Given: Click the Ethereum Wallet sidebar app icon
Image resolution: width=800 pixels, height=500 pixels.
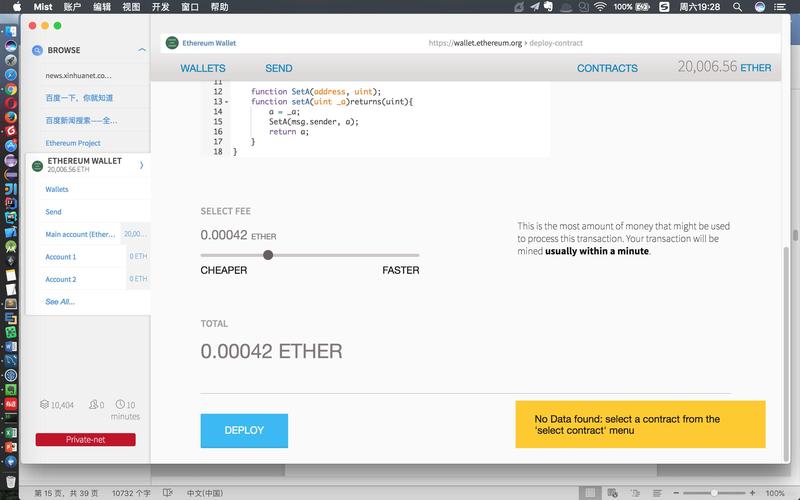Looking at the screenshot, I should [37, 165].
